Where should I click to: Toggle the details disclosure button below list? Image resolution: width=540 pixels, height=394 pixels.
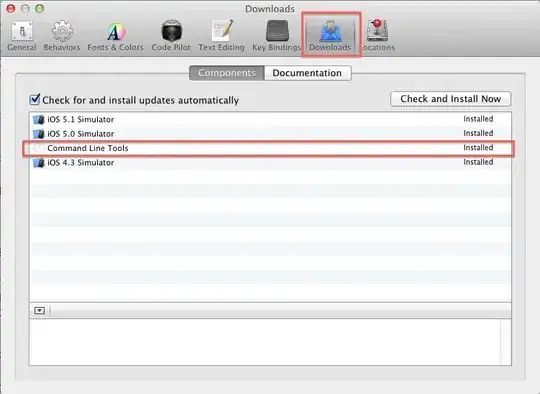coord(40,311)
